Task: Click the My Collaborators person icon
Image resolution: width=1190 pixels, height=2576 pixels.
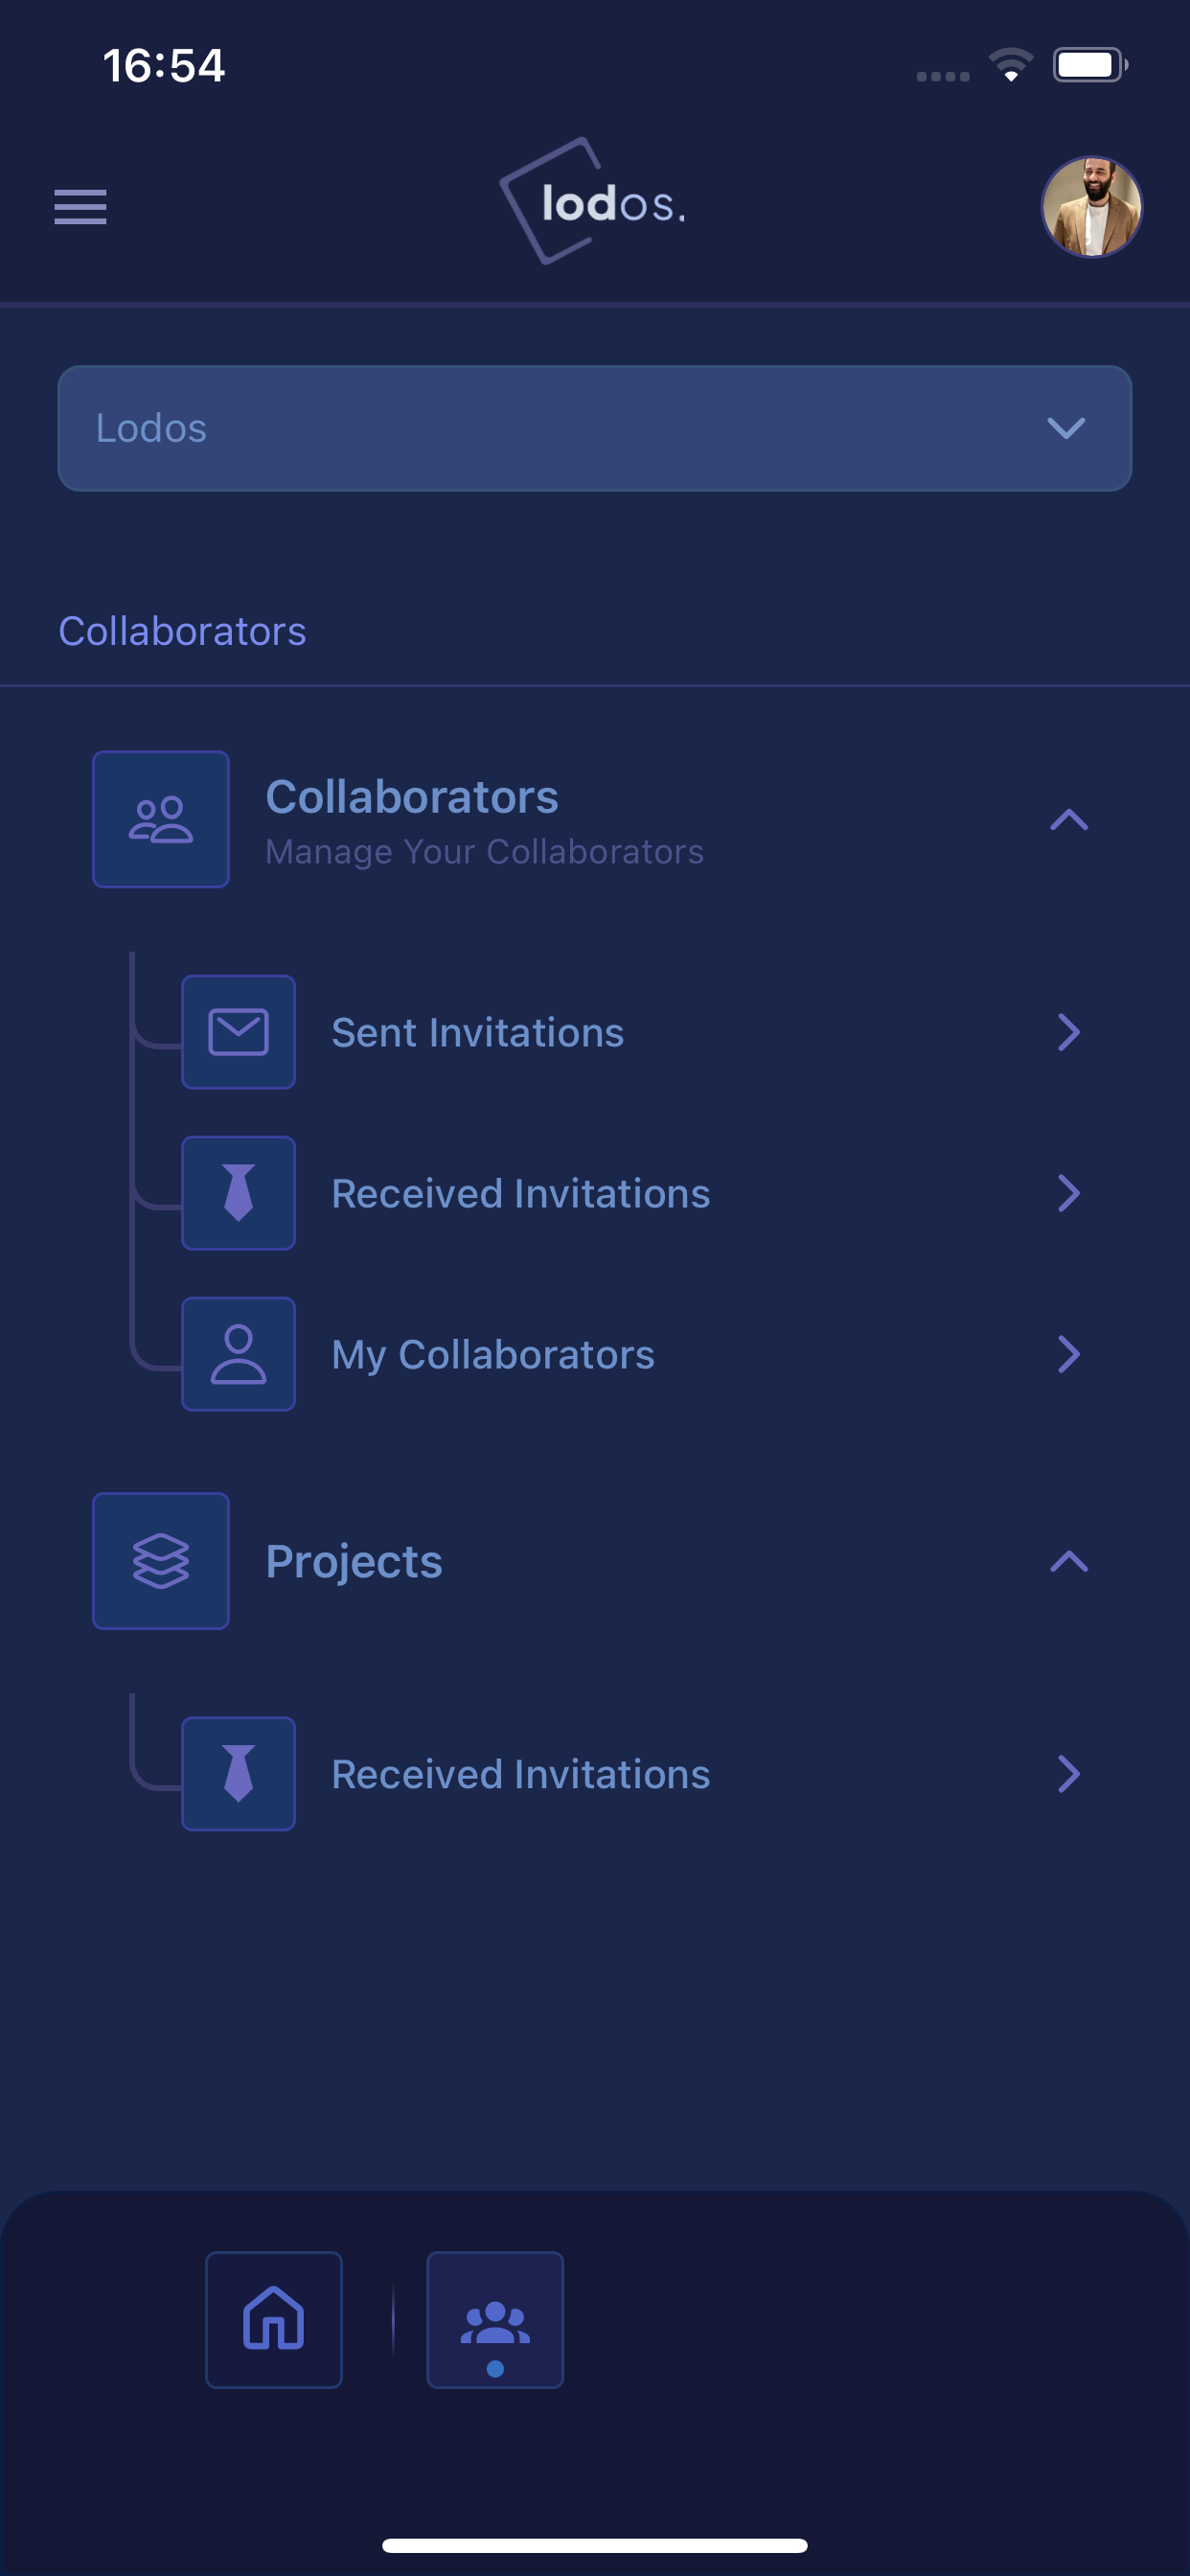Action: click(238, 1354)
